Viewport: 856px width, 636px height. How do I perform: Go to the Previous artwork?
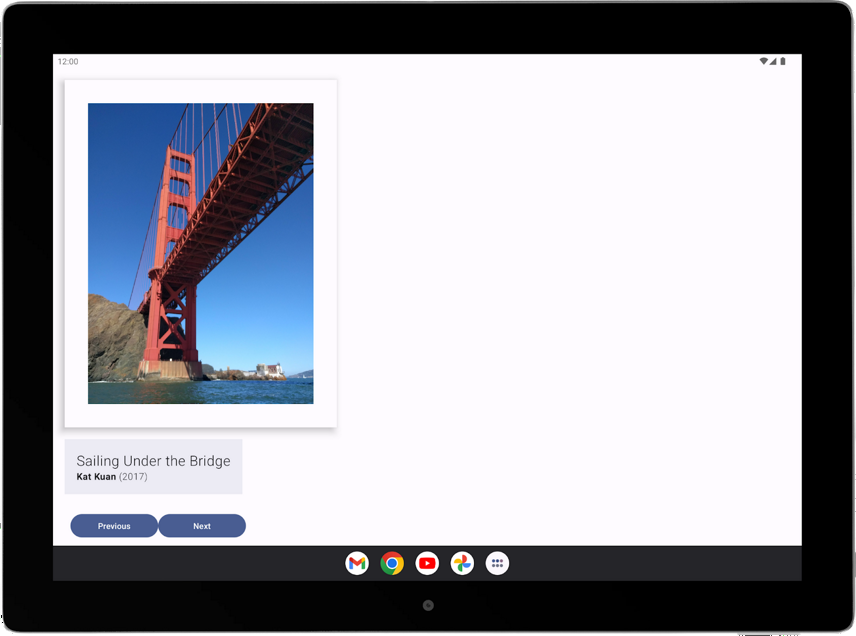[114, 526]
